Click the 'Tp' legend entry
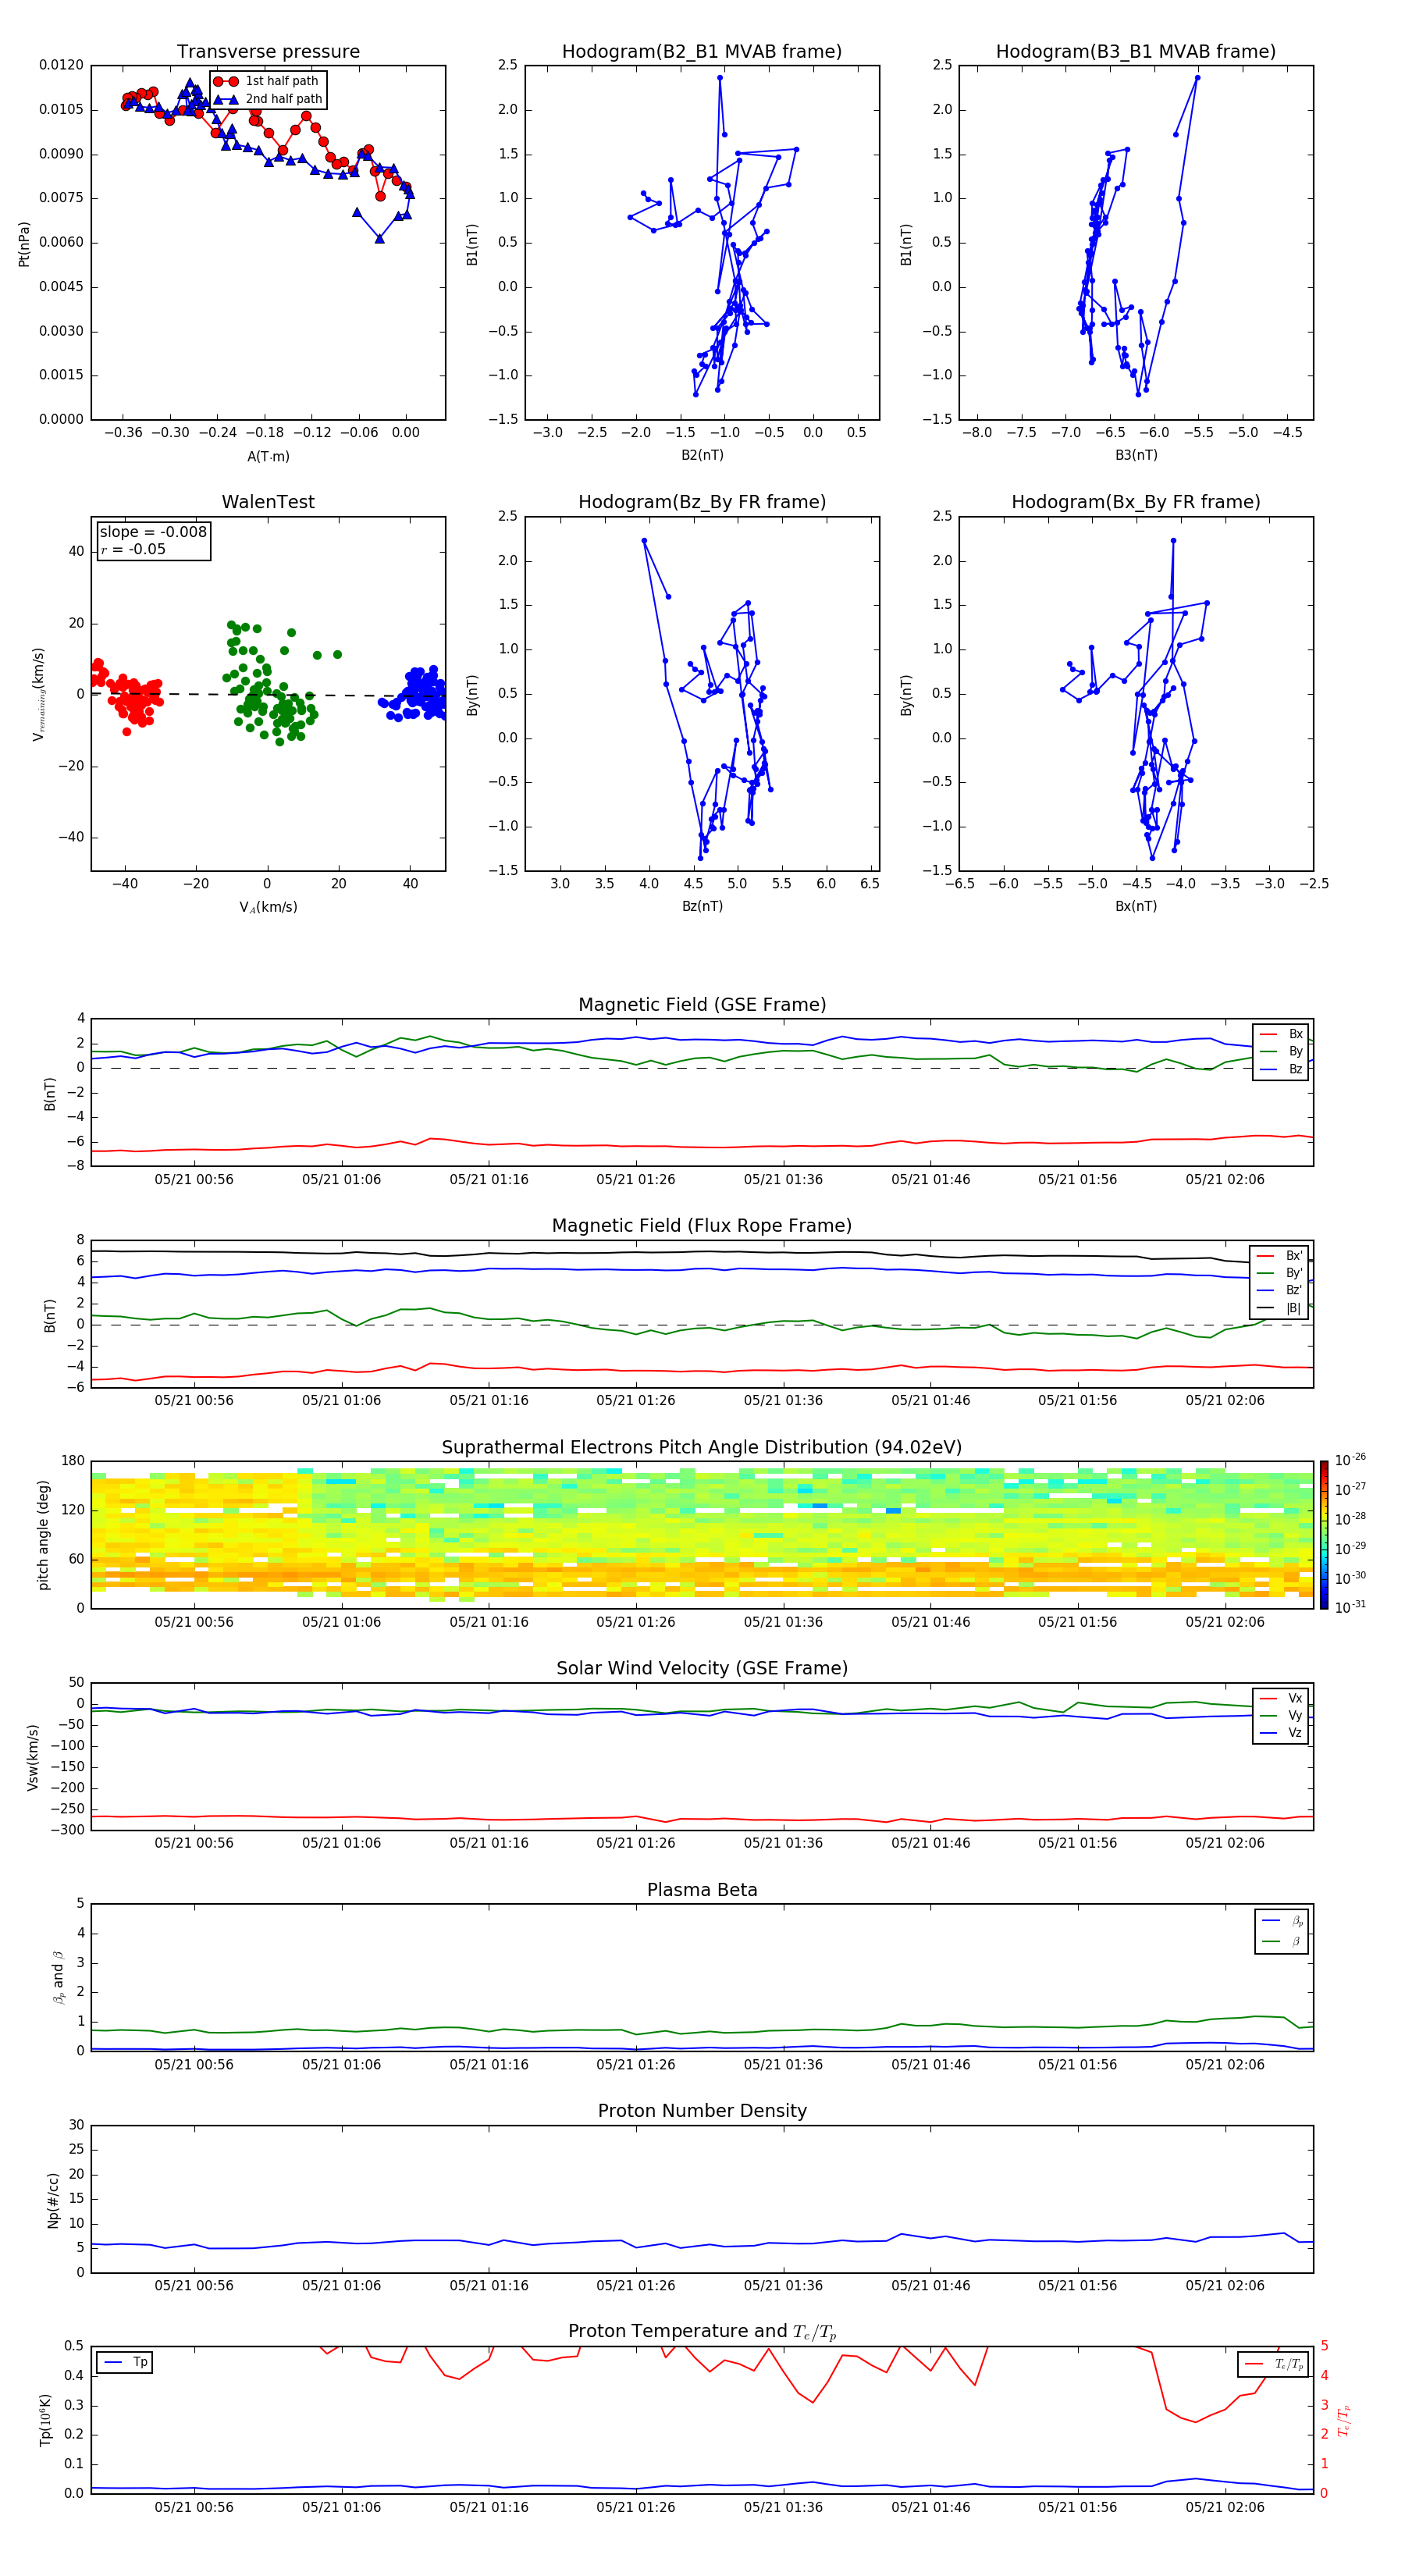This screenshot has width=1405, height=2576. point(124,2362)
